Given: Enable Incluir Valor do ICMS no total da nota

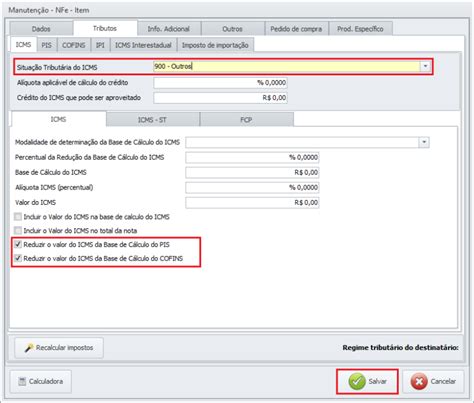Looking at the screenshot, I should tap(18, 230).
